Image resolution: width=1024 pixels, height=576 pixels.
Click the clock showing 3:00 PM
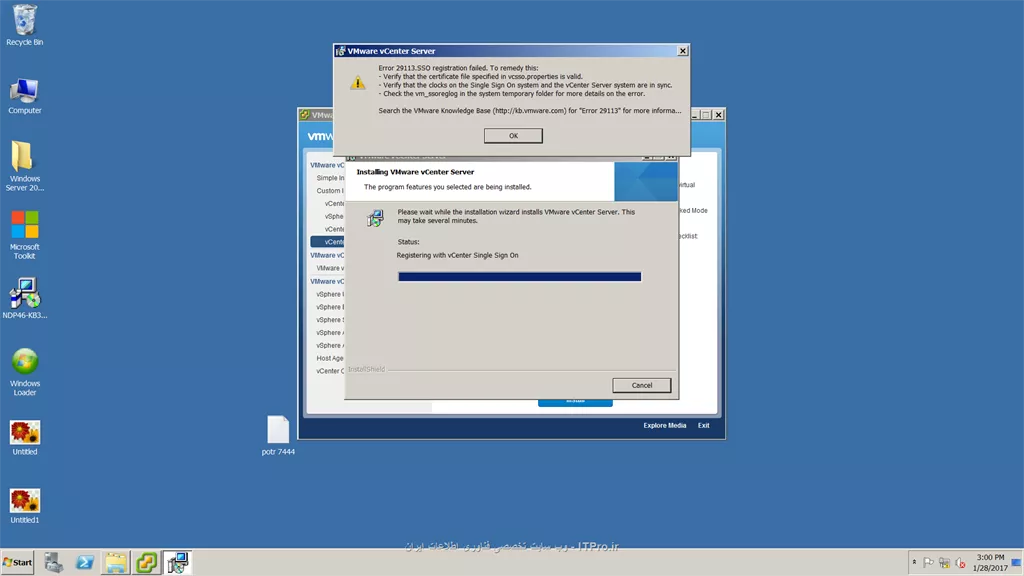coord(990,562)
